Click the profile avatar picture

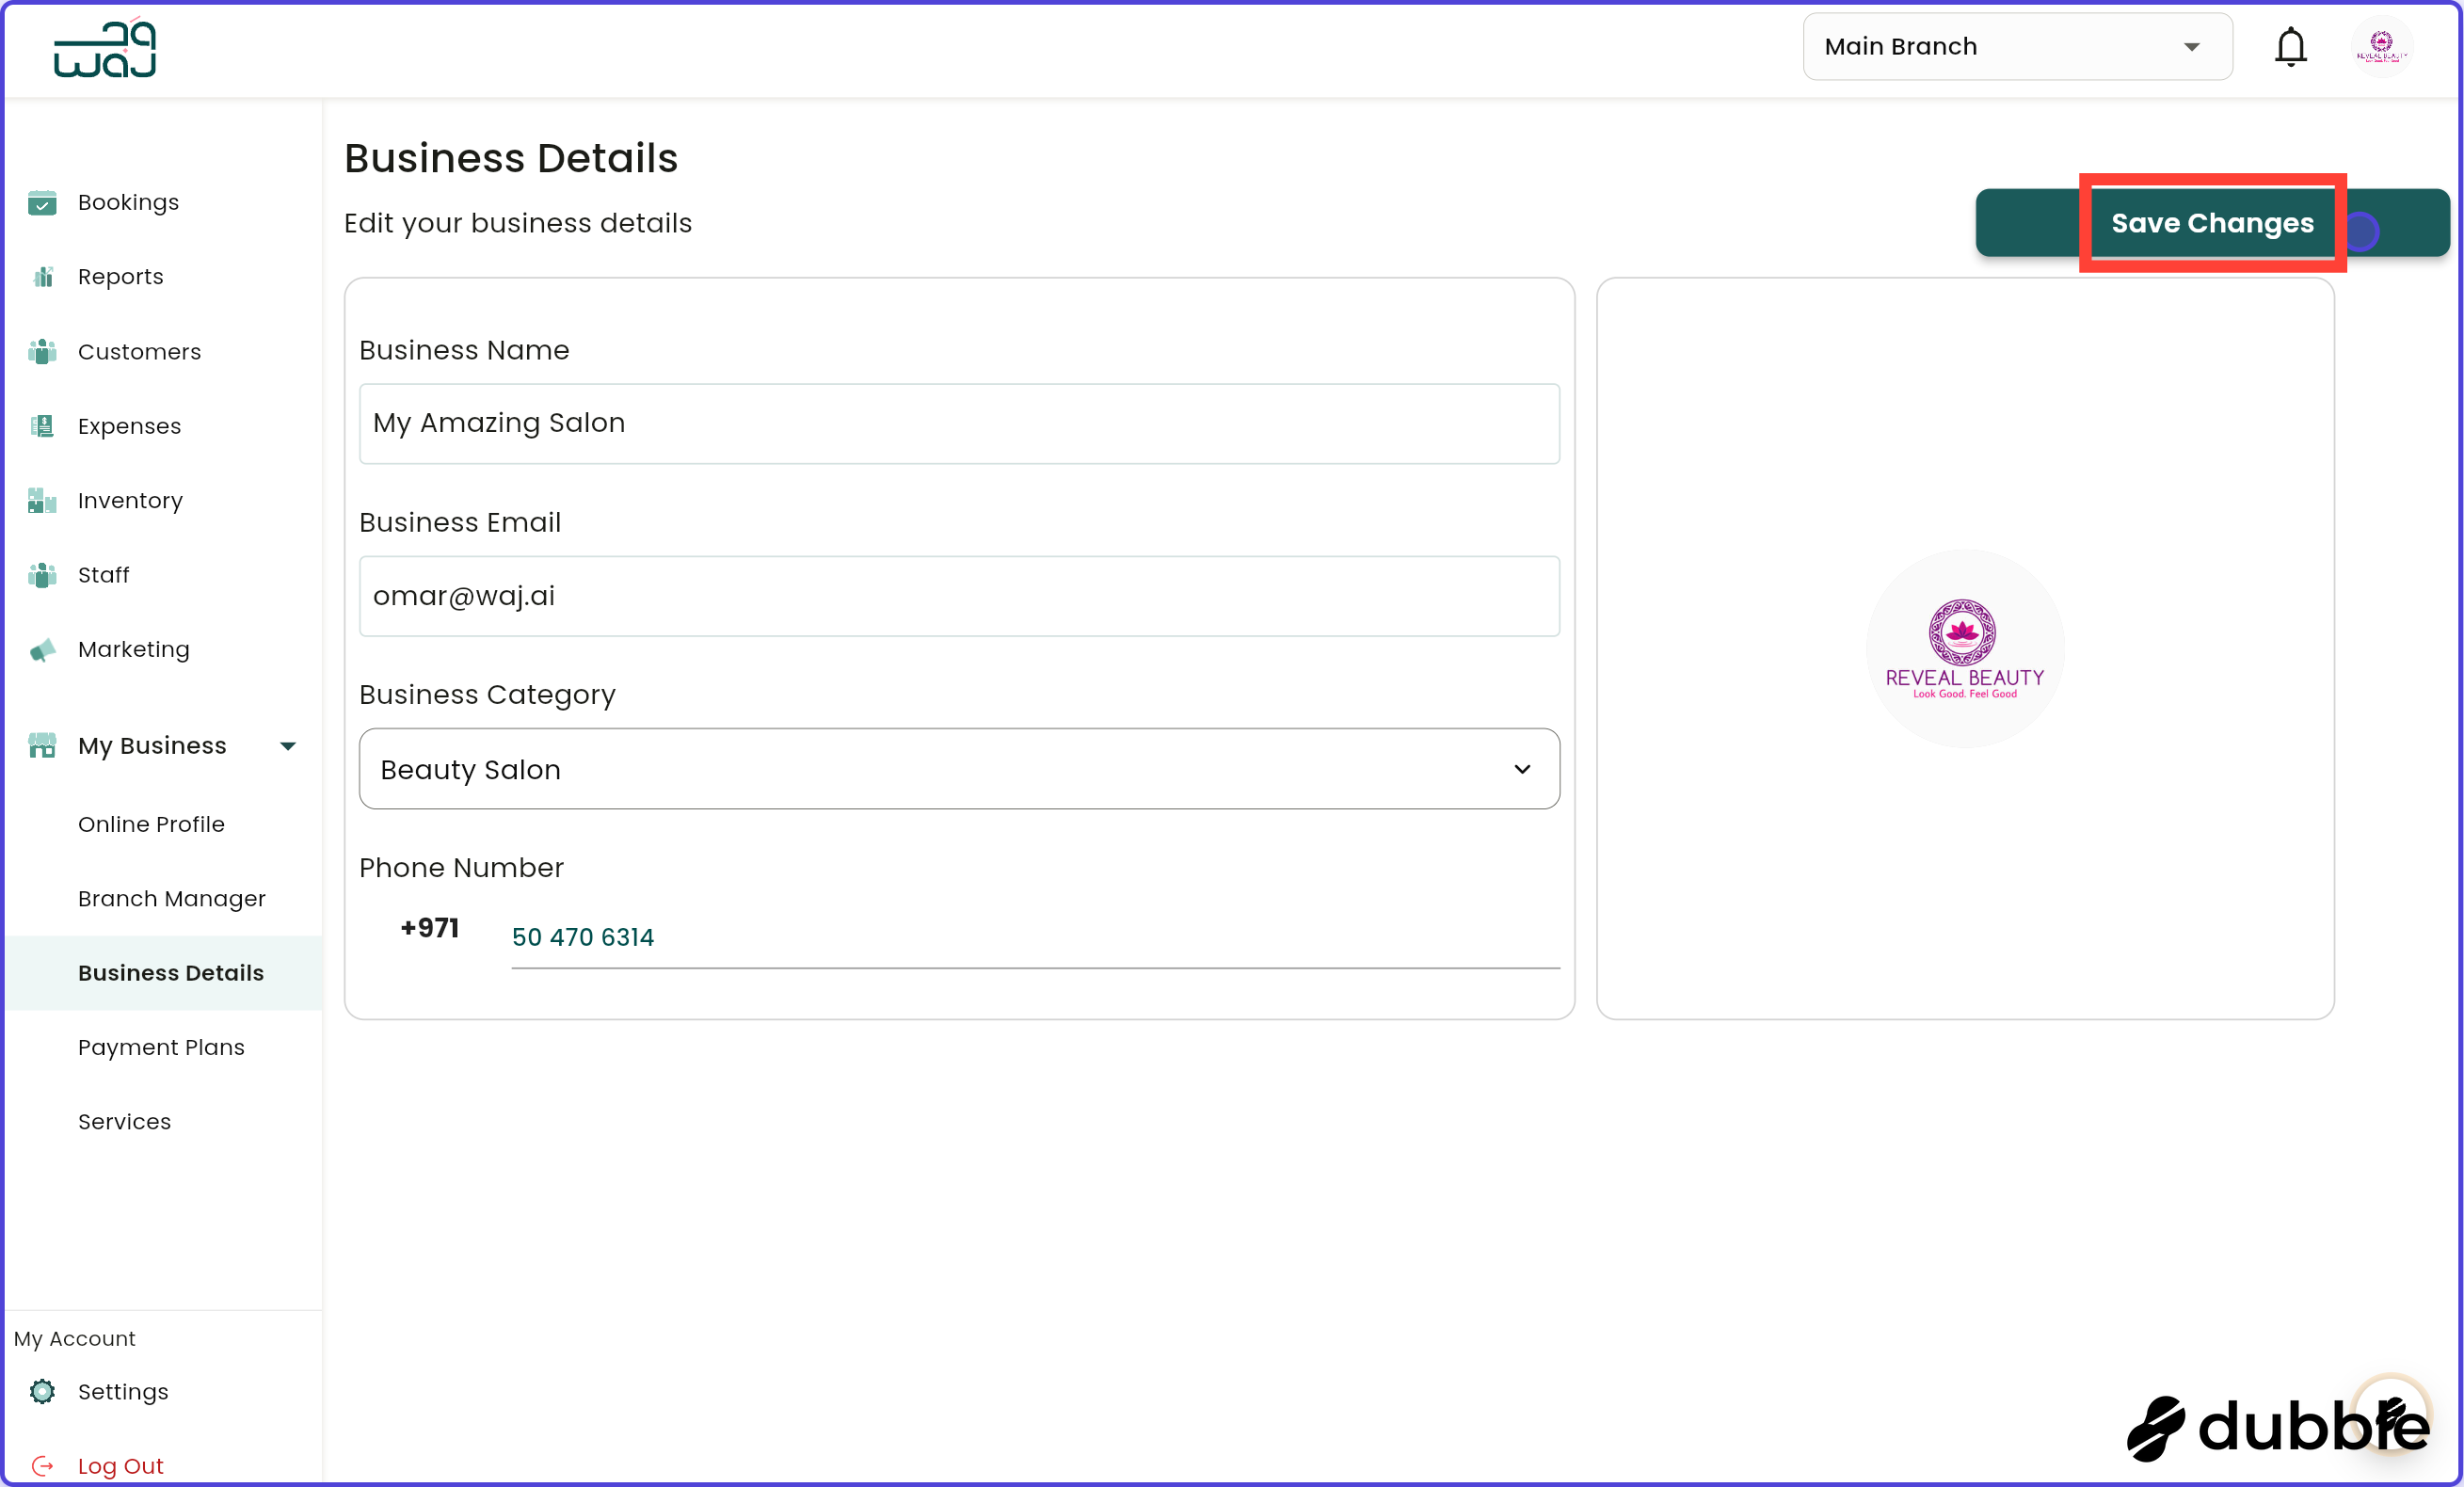(2382, 46)
